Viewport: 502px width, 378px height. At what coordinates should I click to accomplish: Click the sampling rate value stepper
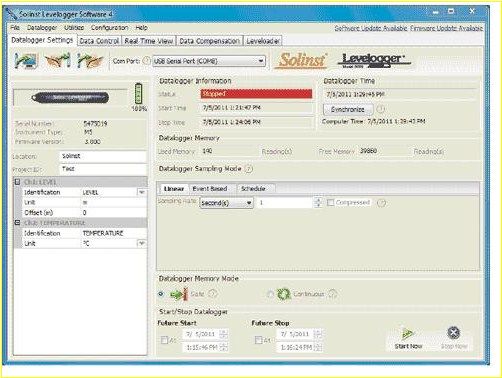[x=318, y=202]
